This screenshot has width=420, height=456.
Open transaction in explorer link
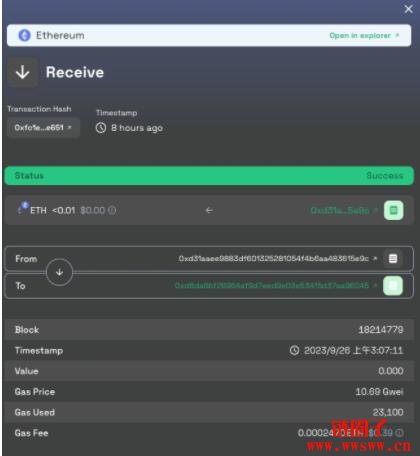364,35
